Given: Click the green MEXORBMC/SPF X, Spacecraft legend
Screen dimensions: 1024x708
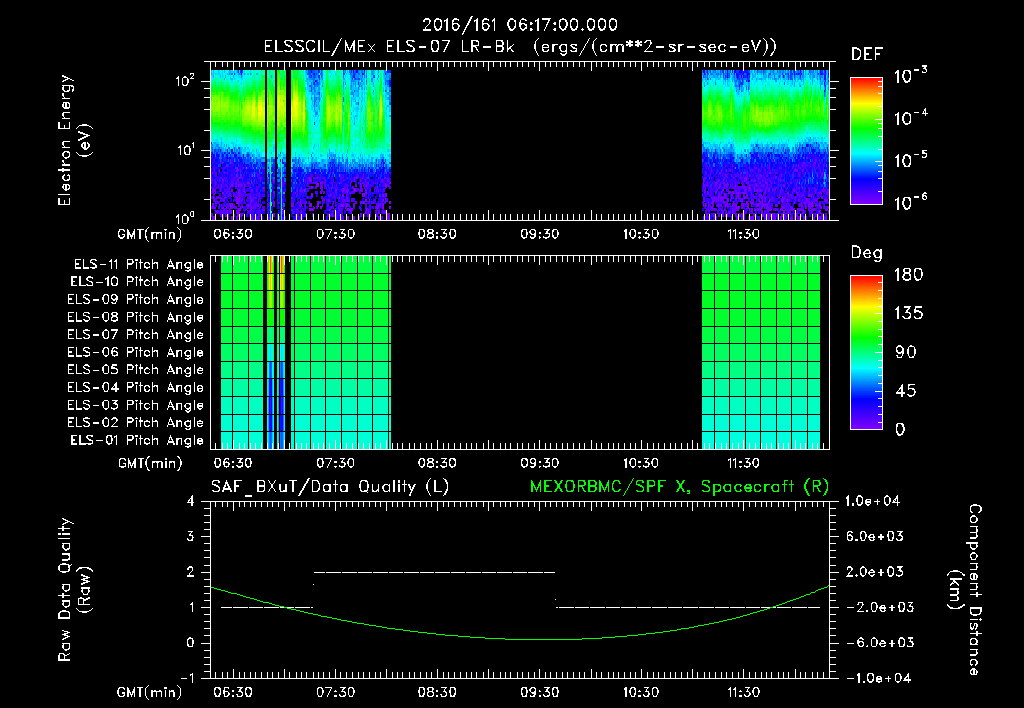Looking at the screenshot, I should click(x=679, y=487).
